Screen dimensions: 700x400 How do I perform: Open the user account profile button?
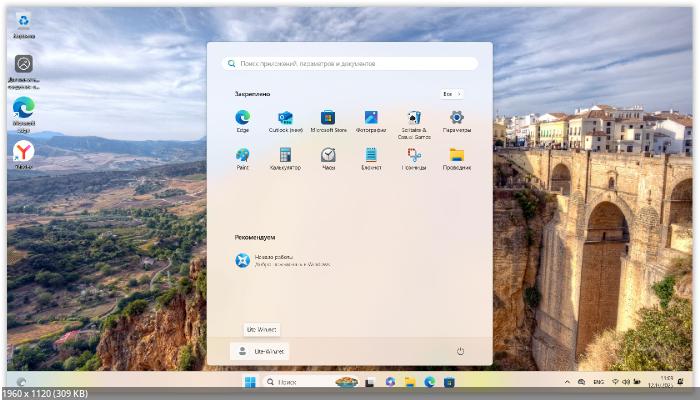260,351
